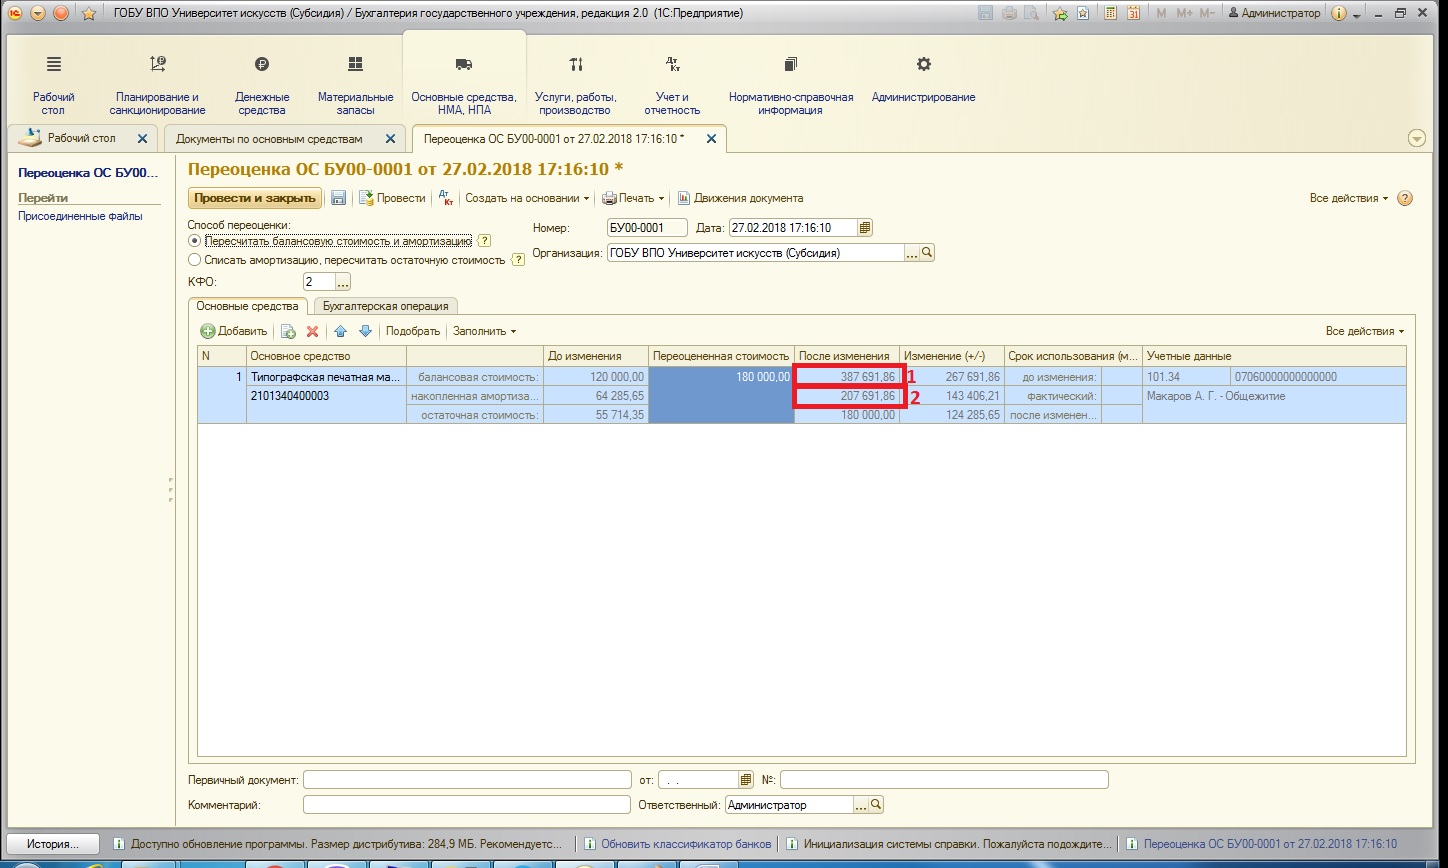
Task: Open the Материальные запасы section
Action: click(x=355, y=84)
